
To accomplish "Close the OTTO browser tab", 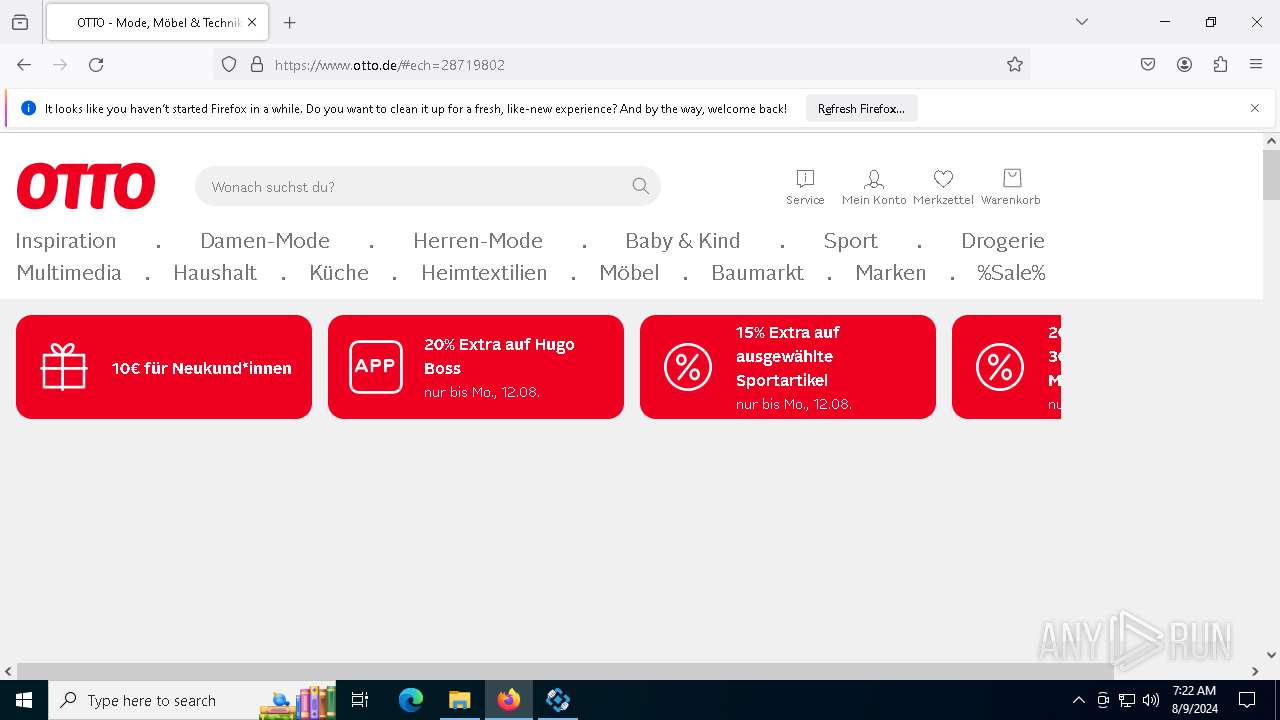I will click(252, 22).
